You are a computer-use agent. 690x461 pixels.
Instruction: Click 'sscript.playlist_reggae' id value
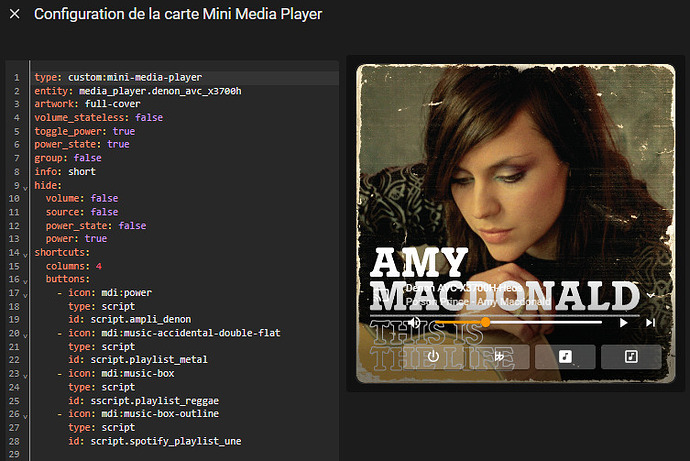tap(155, 401)
